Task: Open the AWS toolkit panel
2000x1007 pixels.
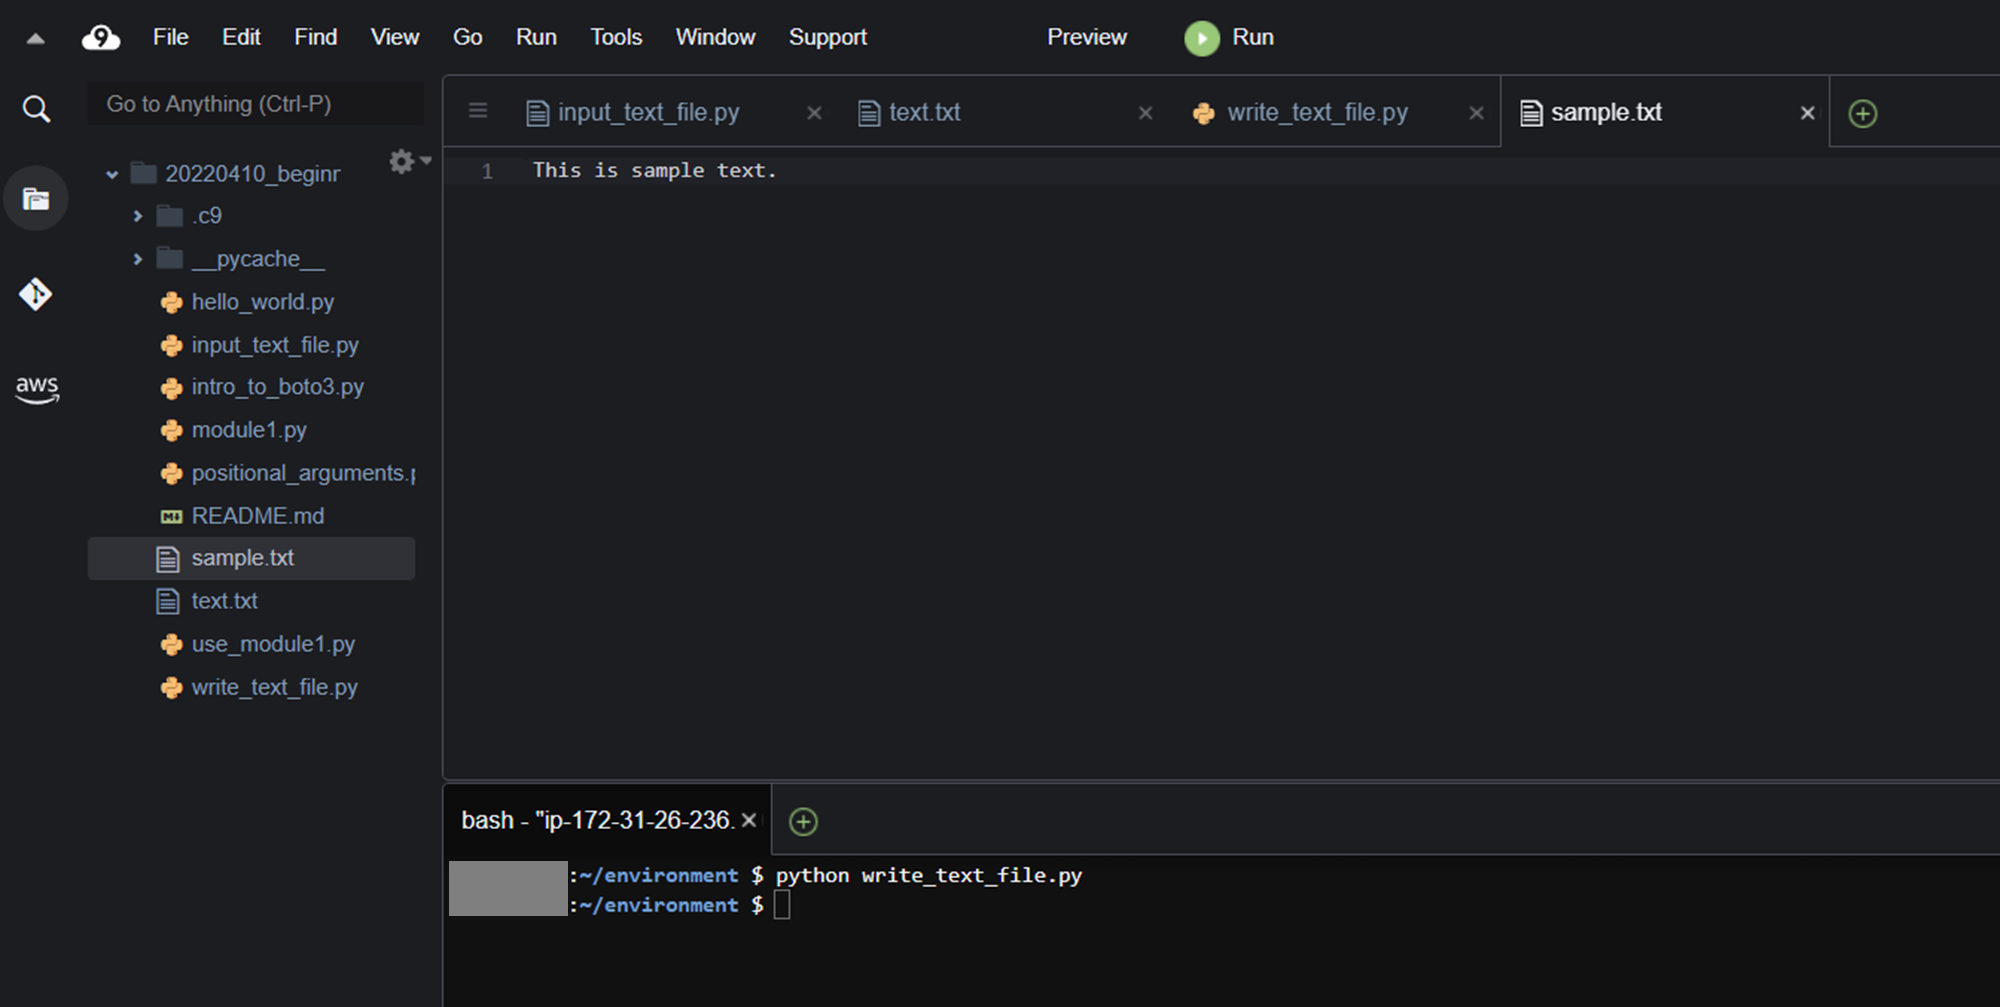Action: 37,389
